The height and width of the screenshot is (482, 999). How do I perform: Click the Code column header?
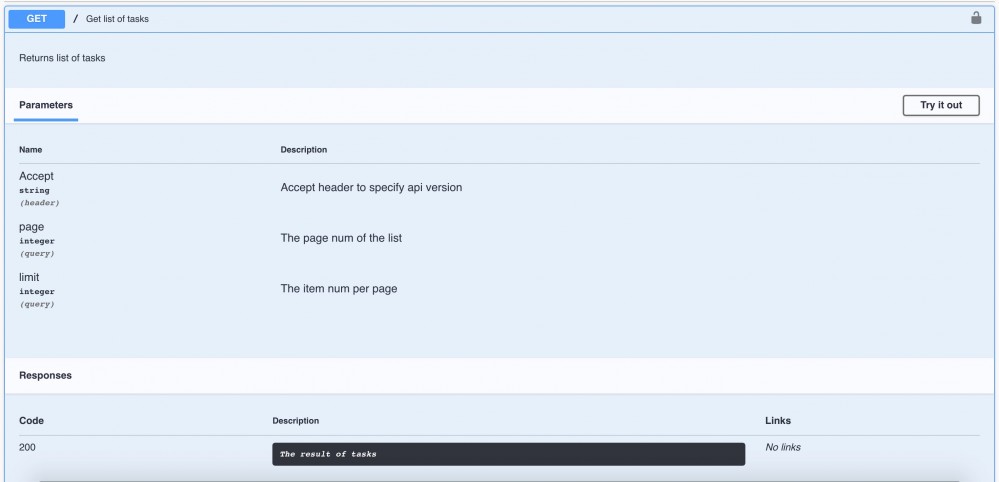click(x=31, y=421)
